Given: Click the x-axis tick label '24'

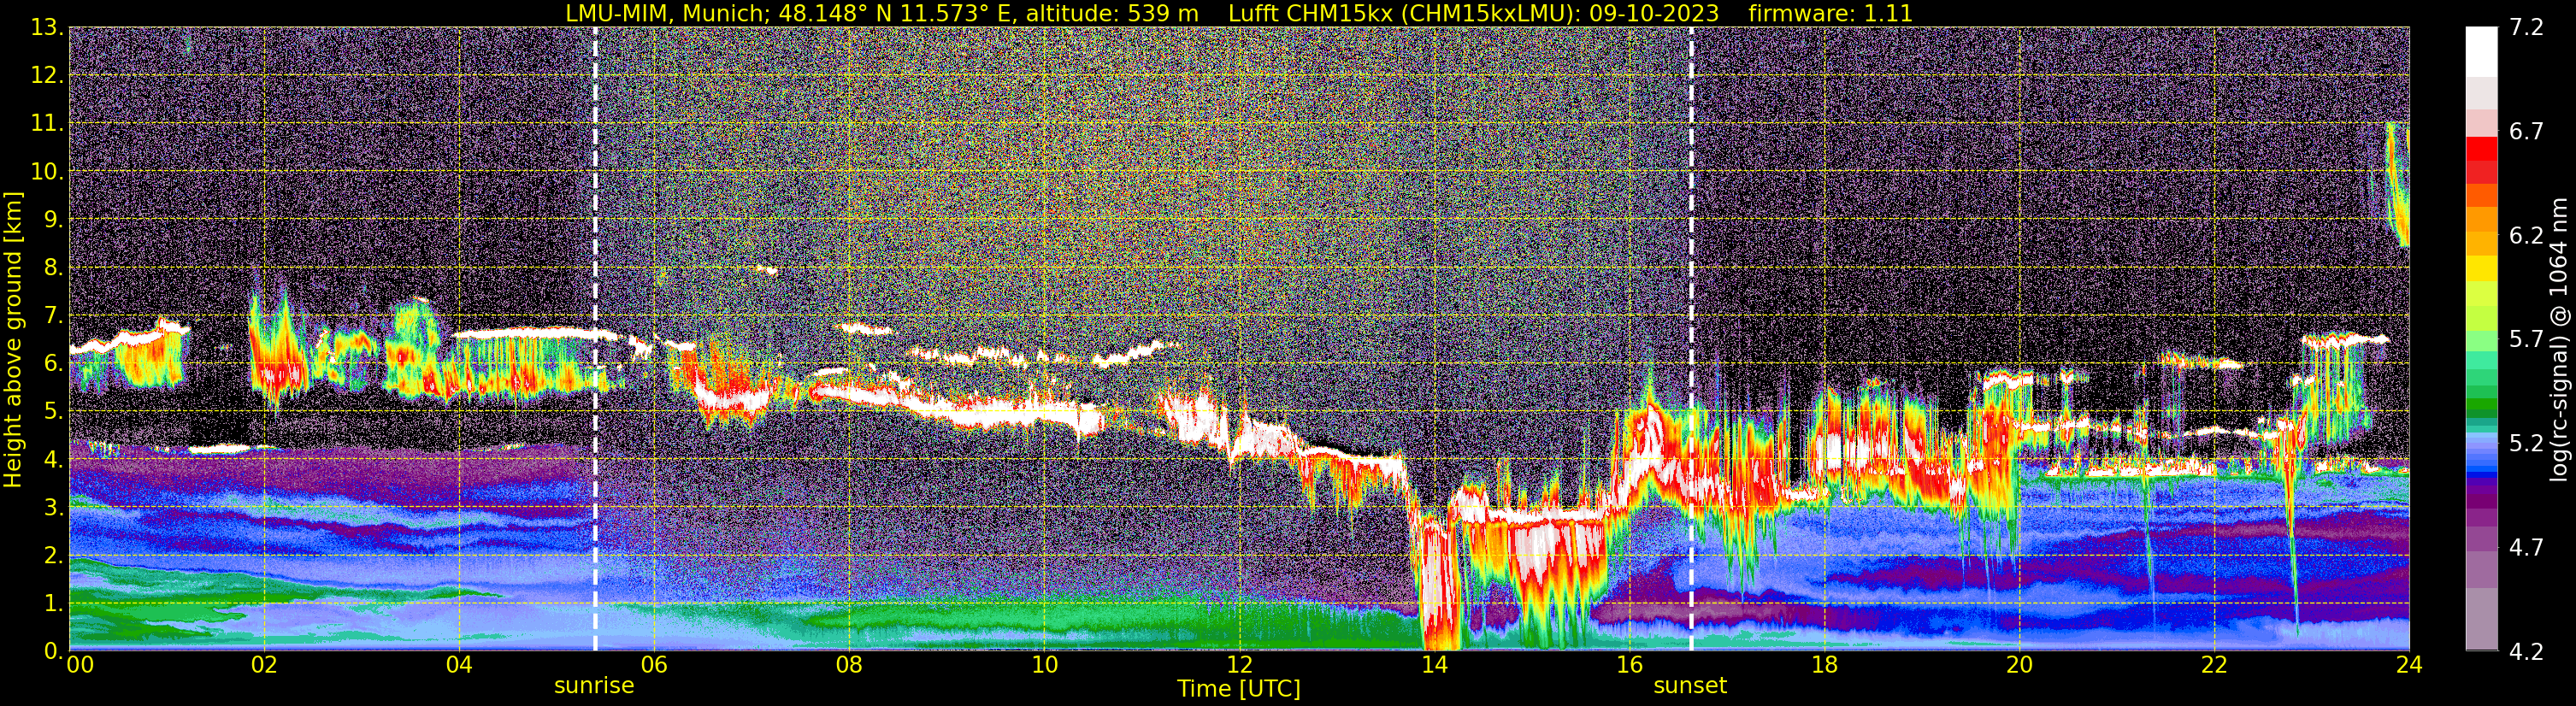Looking at the screenshot, I should coord(2409,665).
